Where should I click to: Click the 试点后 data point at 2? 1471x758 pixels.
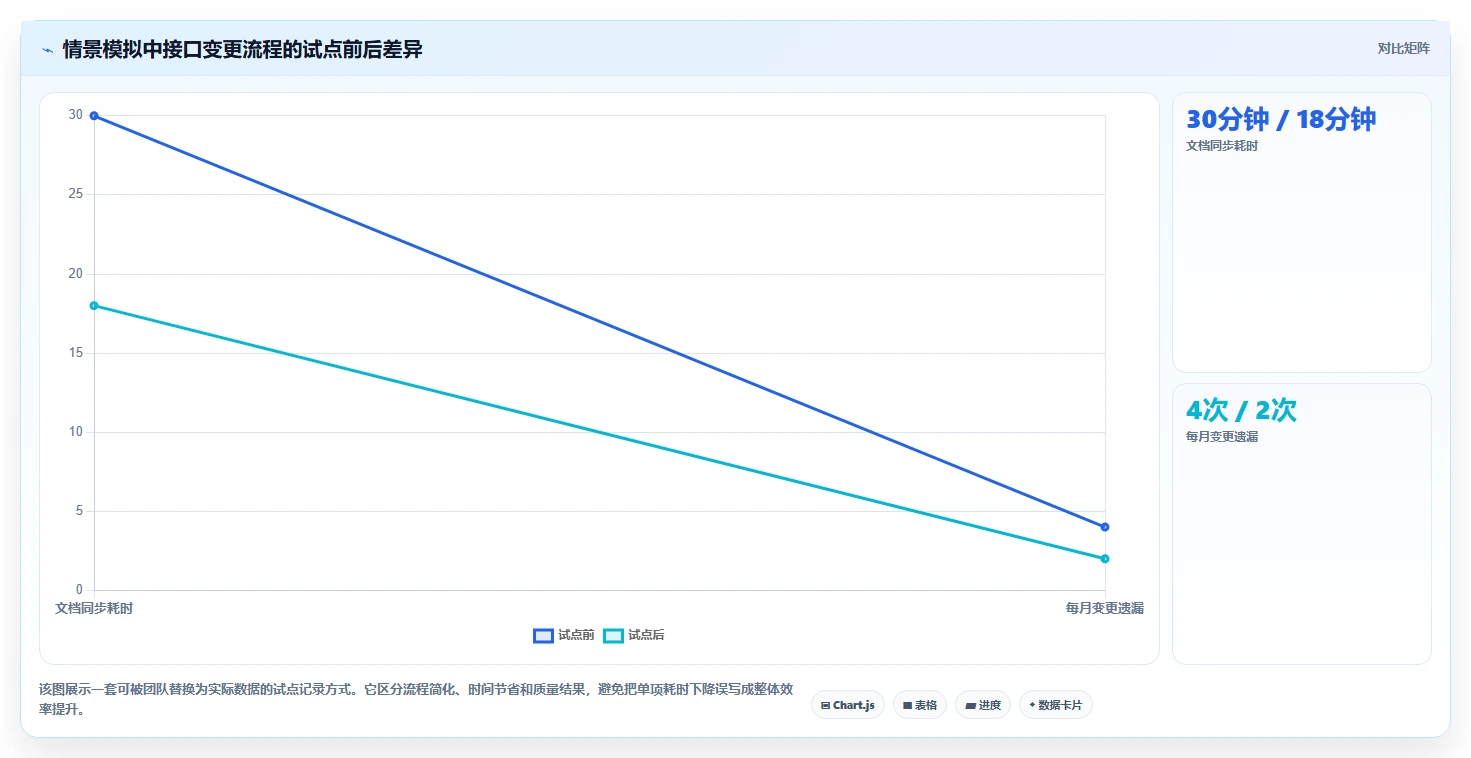click(x=1105, y=558)
